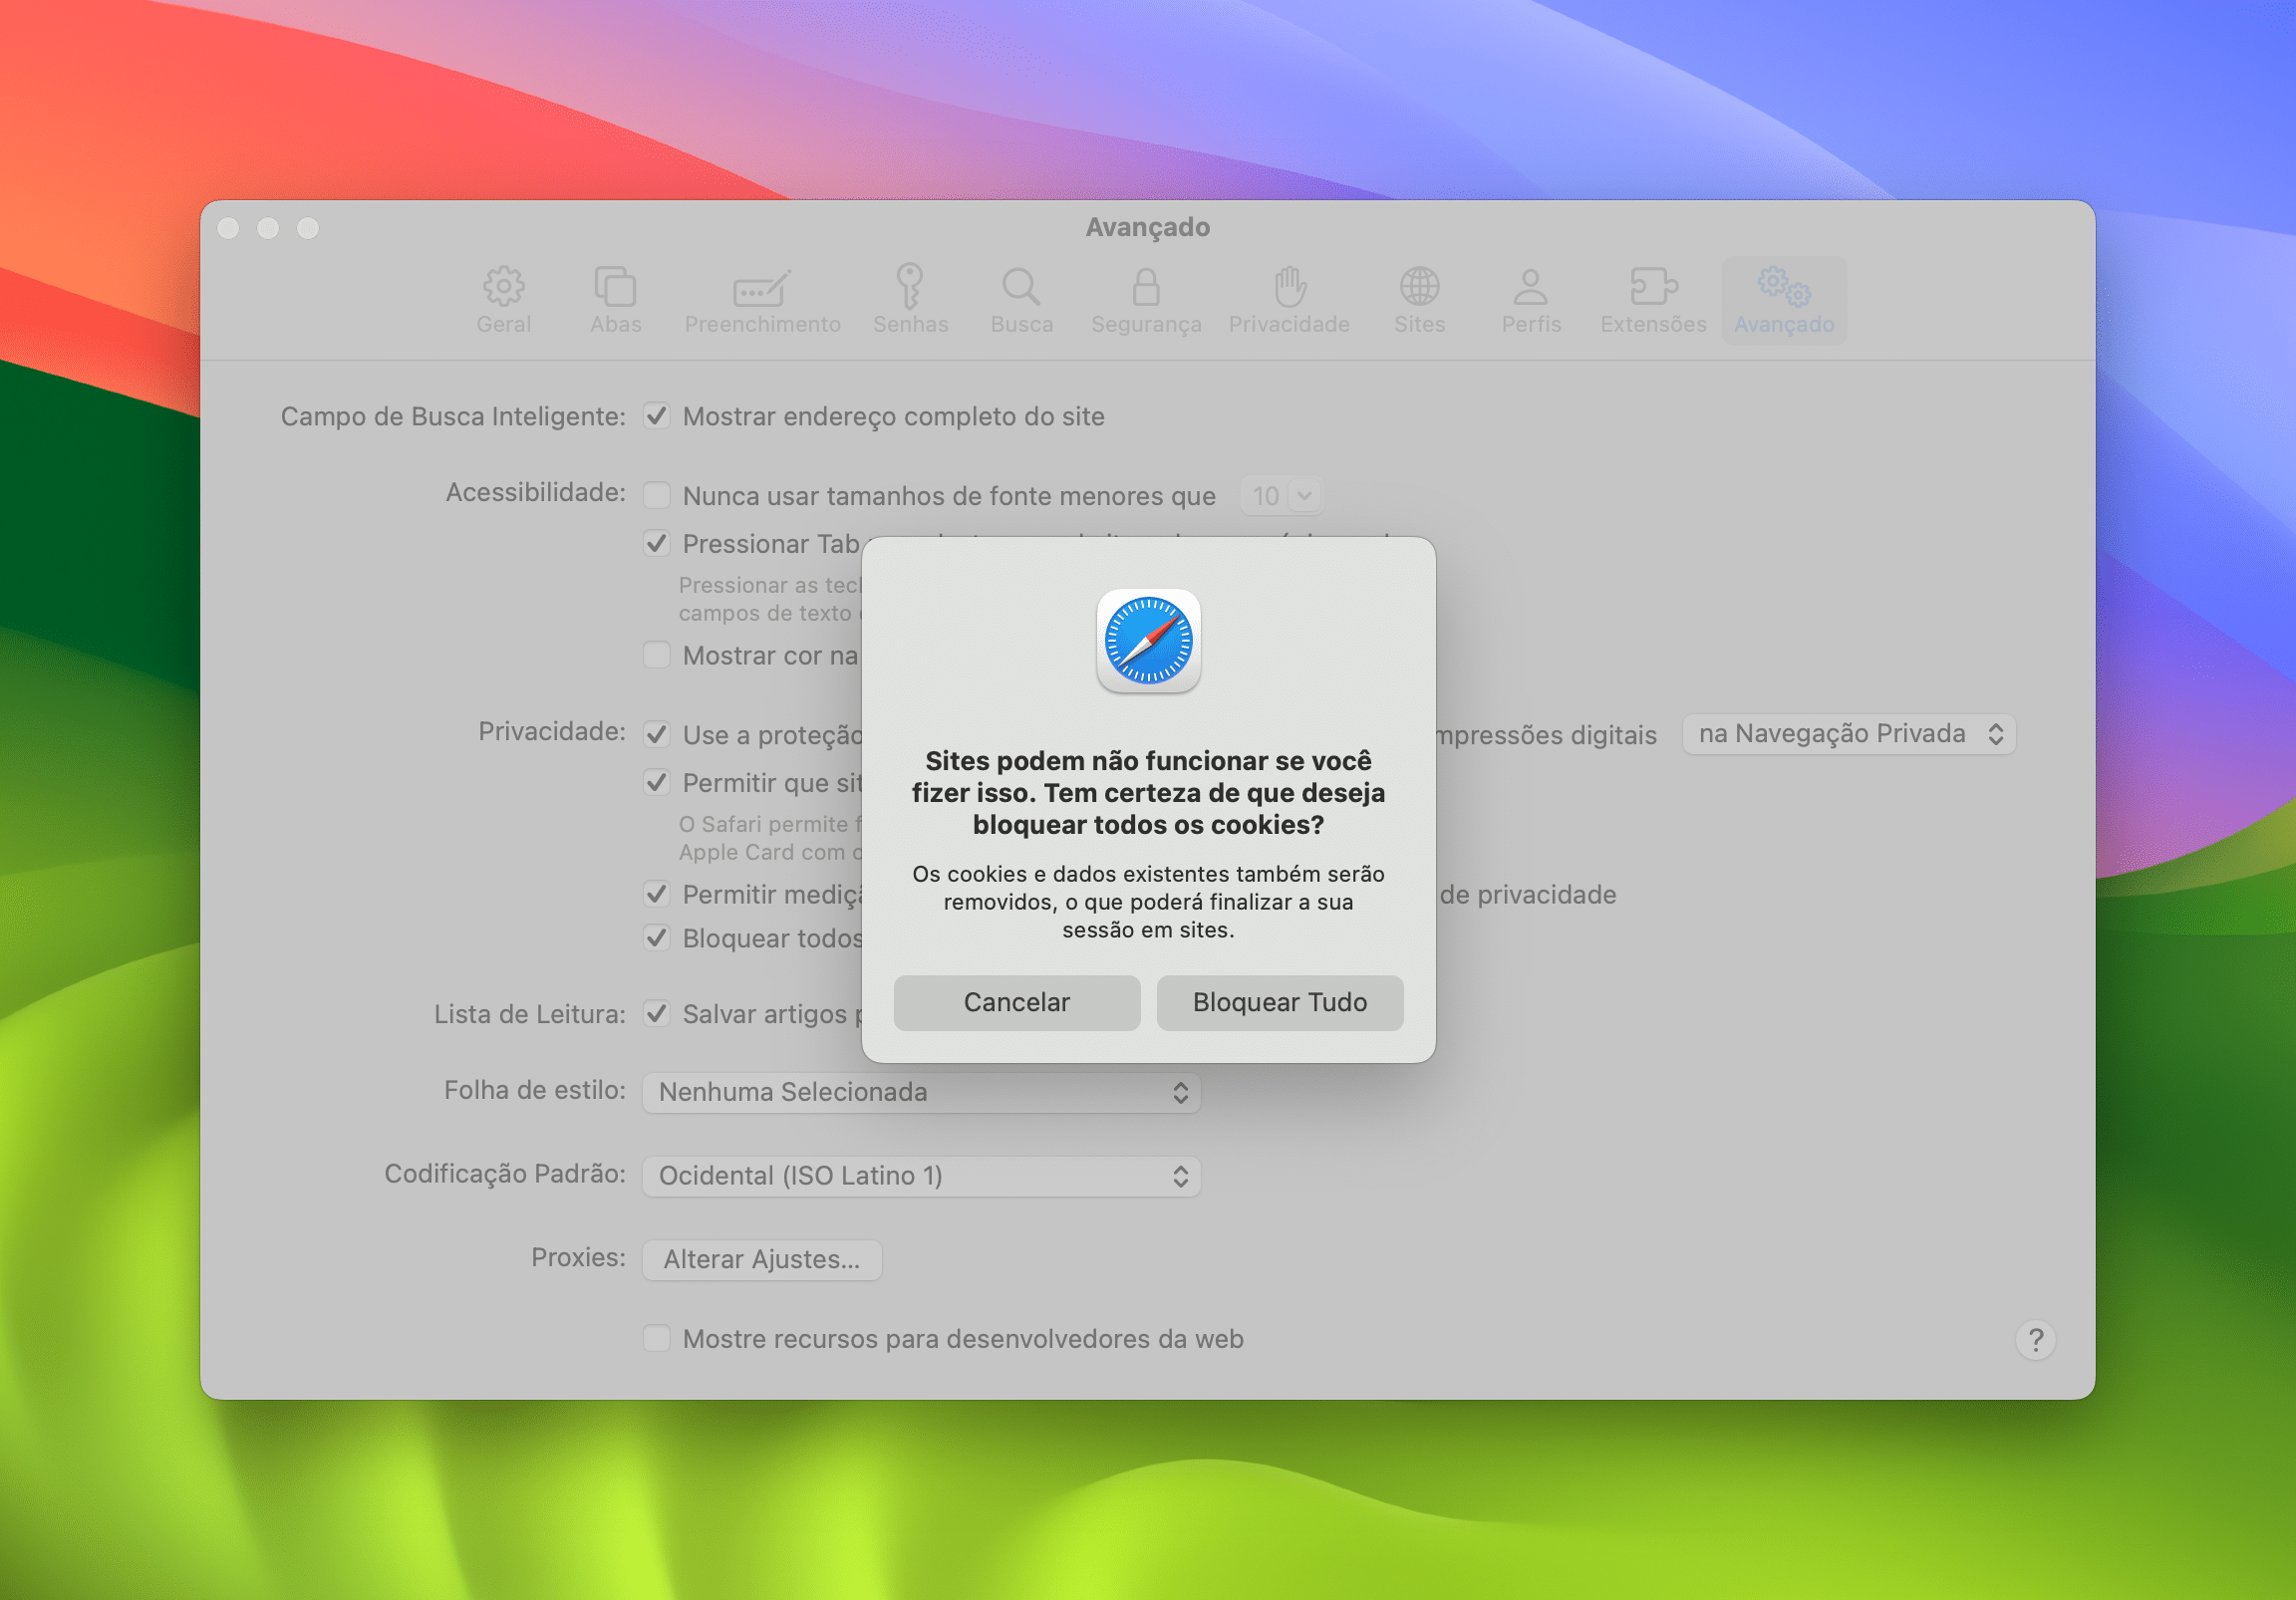
Task: Toggle Pressionar Tab checkbox
Action: coord(656,544)
